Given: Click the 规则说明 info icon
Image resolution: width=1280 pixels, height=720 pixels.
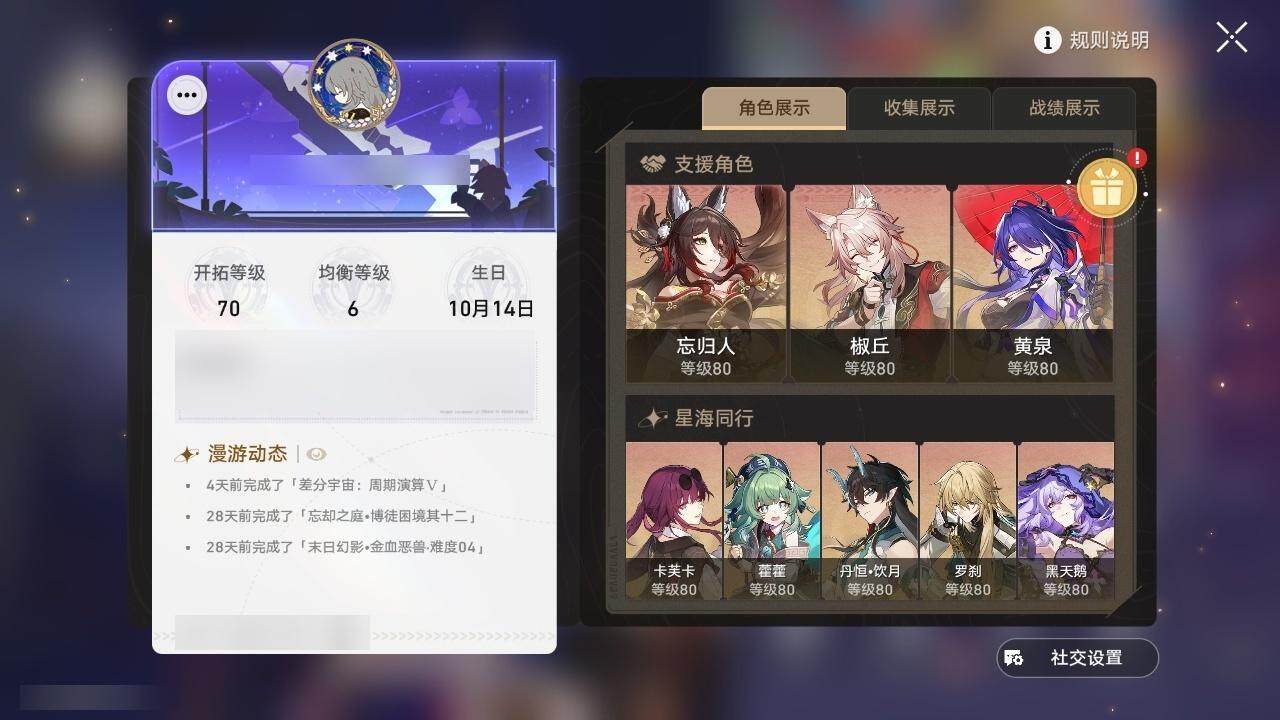Looking at the screenshot, I should tap(1047, 40).
